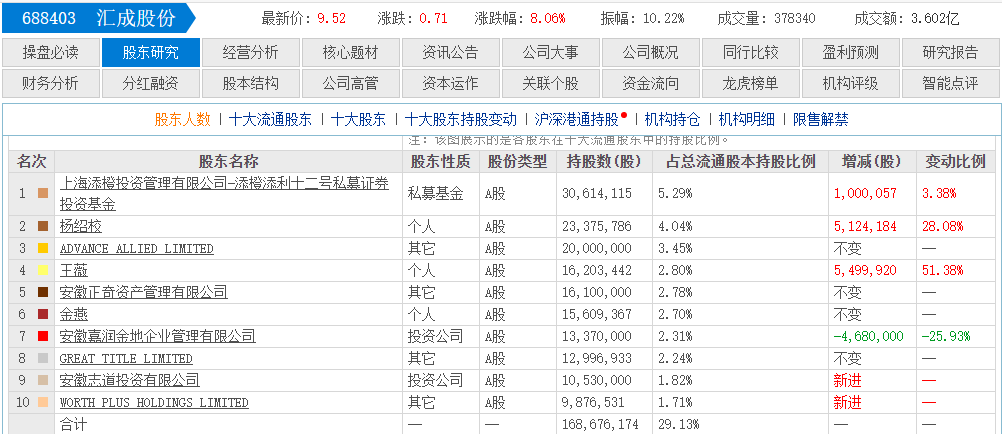Open the 财务分析 tab
Image resolution: width=1002 pixels, height=434 pixels.
pyautogui.click(x=50, y=84)
